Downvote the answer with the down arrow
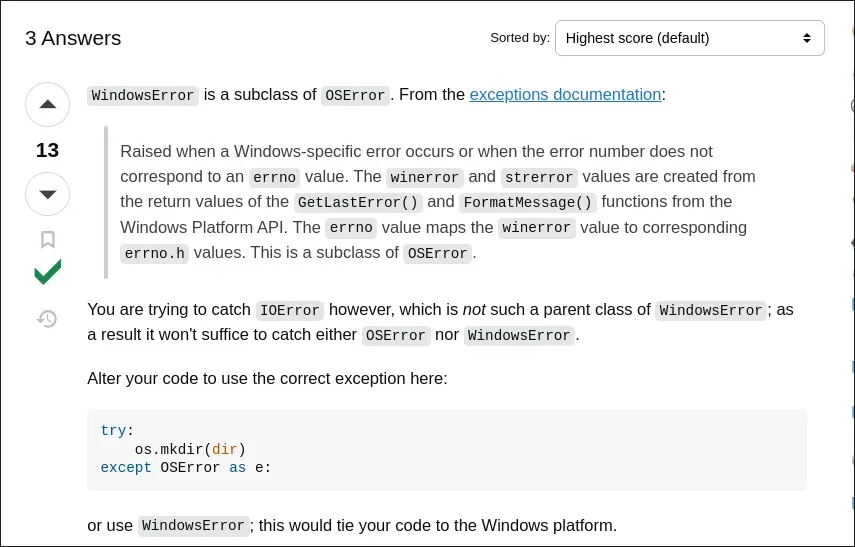855x547 pixels. pos(47,193)
